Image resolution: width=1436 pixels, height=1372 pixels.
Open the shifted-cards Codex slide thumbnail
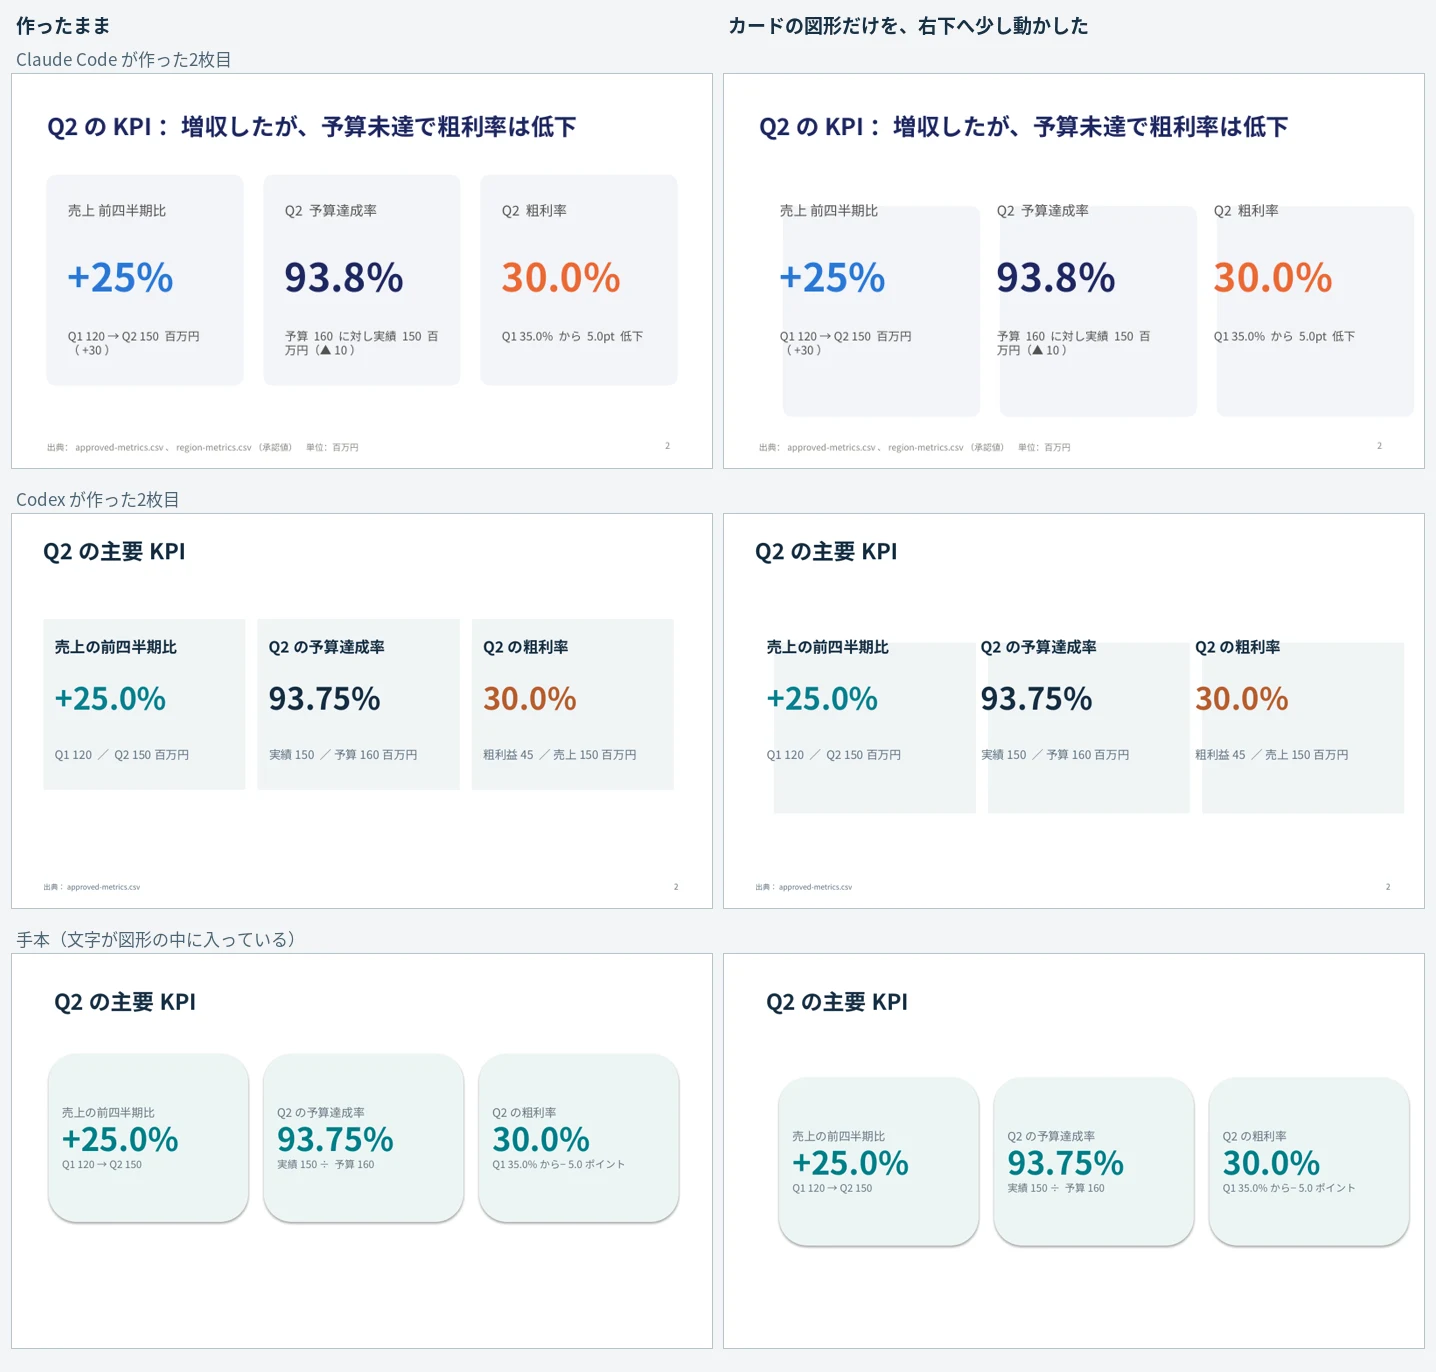[x=1074, y=711]
